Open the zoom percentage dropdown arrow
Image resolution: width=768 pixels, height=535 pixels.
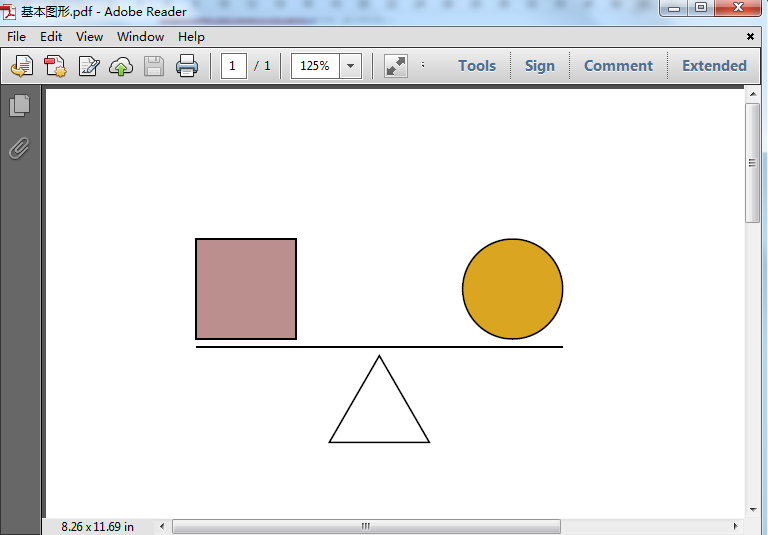click(350, 66)
